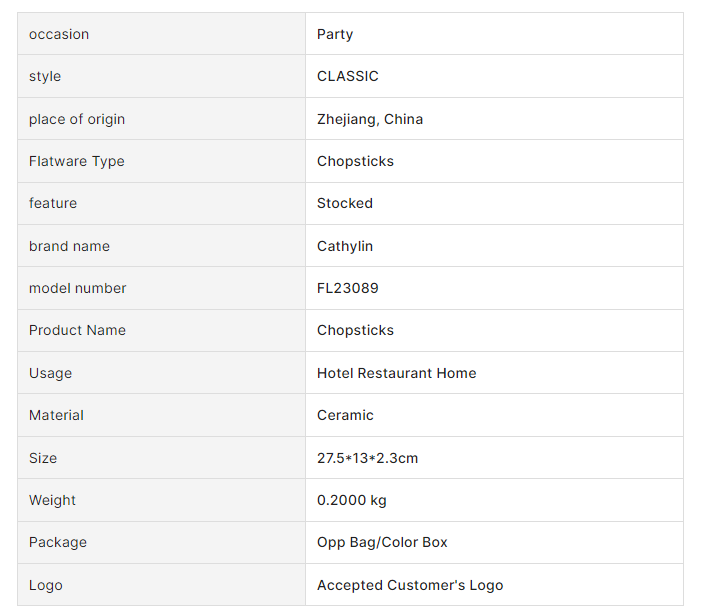Click the model number 'FL23089'

348,288
